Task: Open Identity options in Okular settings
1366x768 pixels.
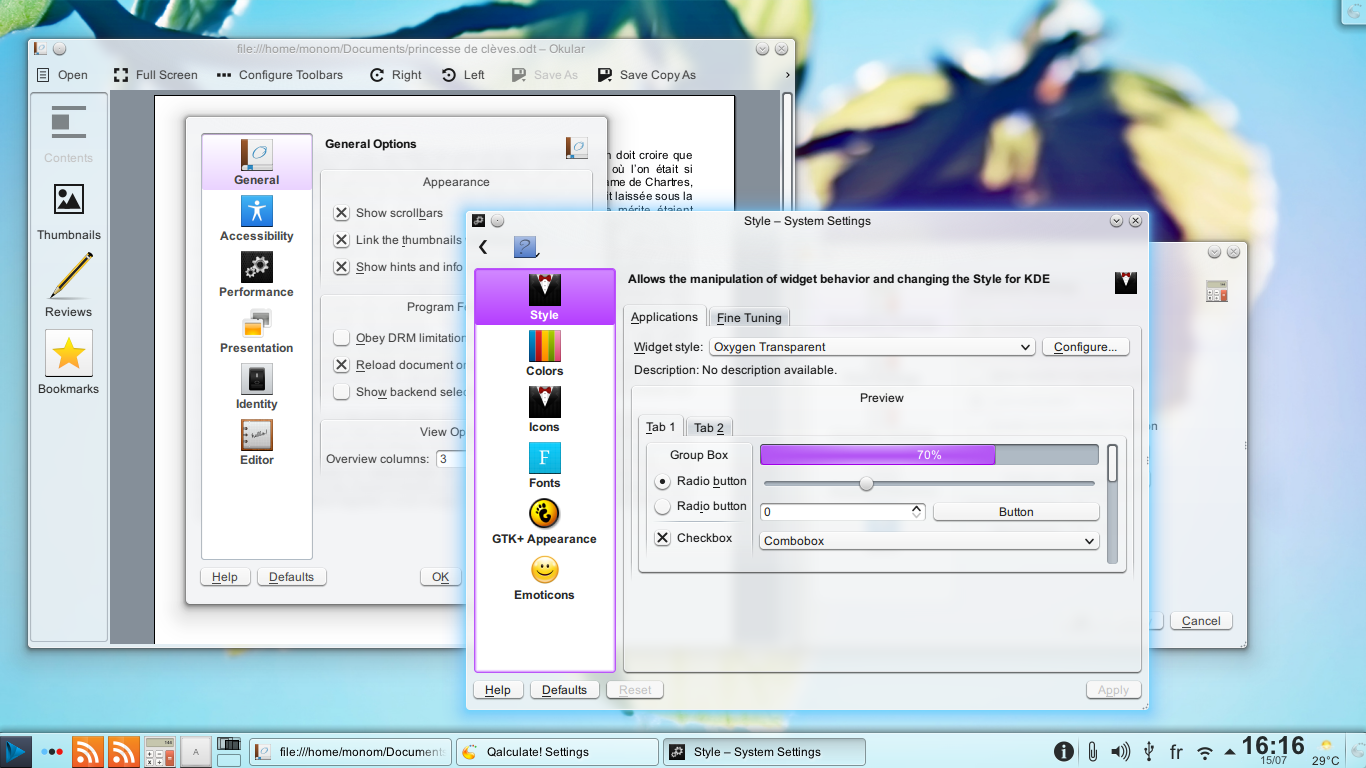Action: point(257,386)
